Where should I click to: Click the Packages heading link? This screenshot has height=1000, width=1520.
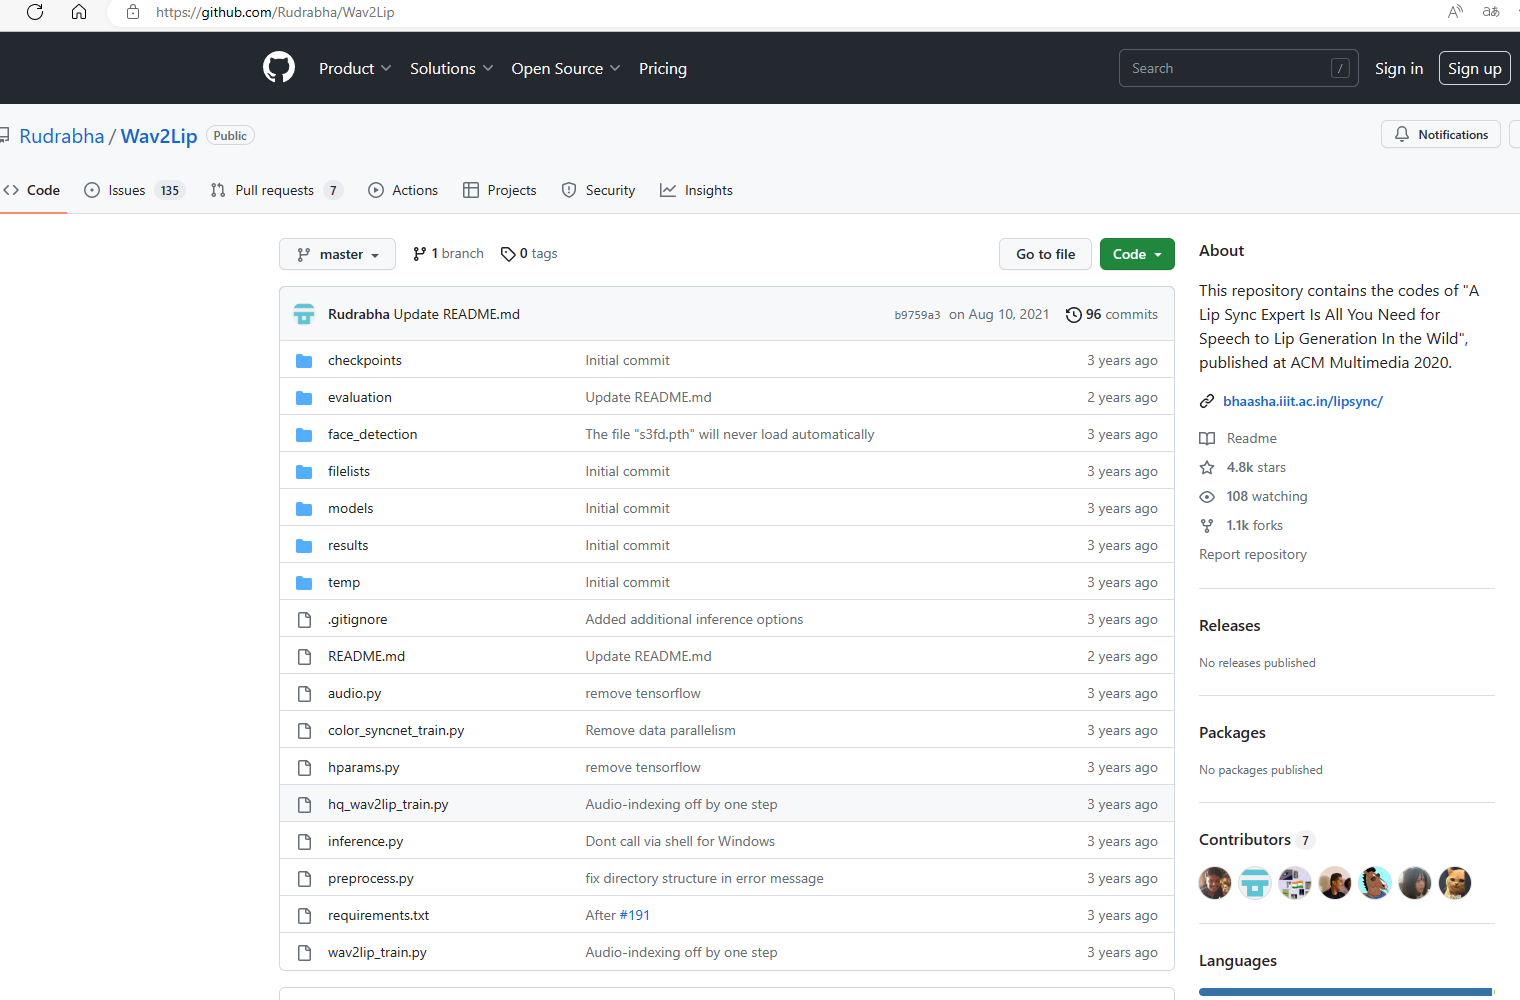pyautogui.click(x=1232, y=733)
